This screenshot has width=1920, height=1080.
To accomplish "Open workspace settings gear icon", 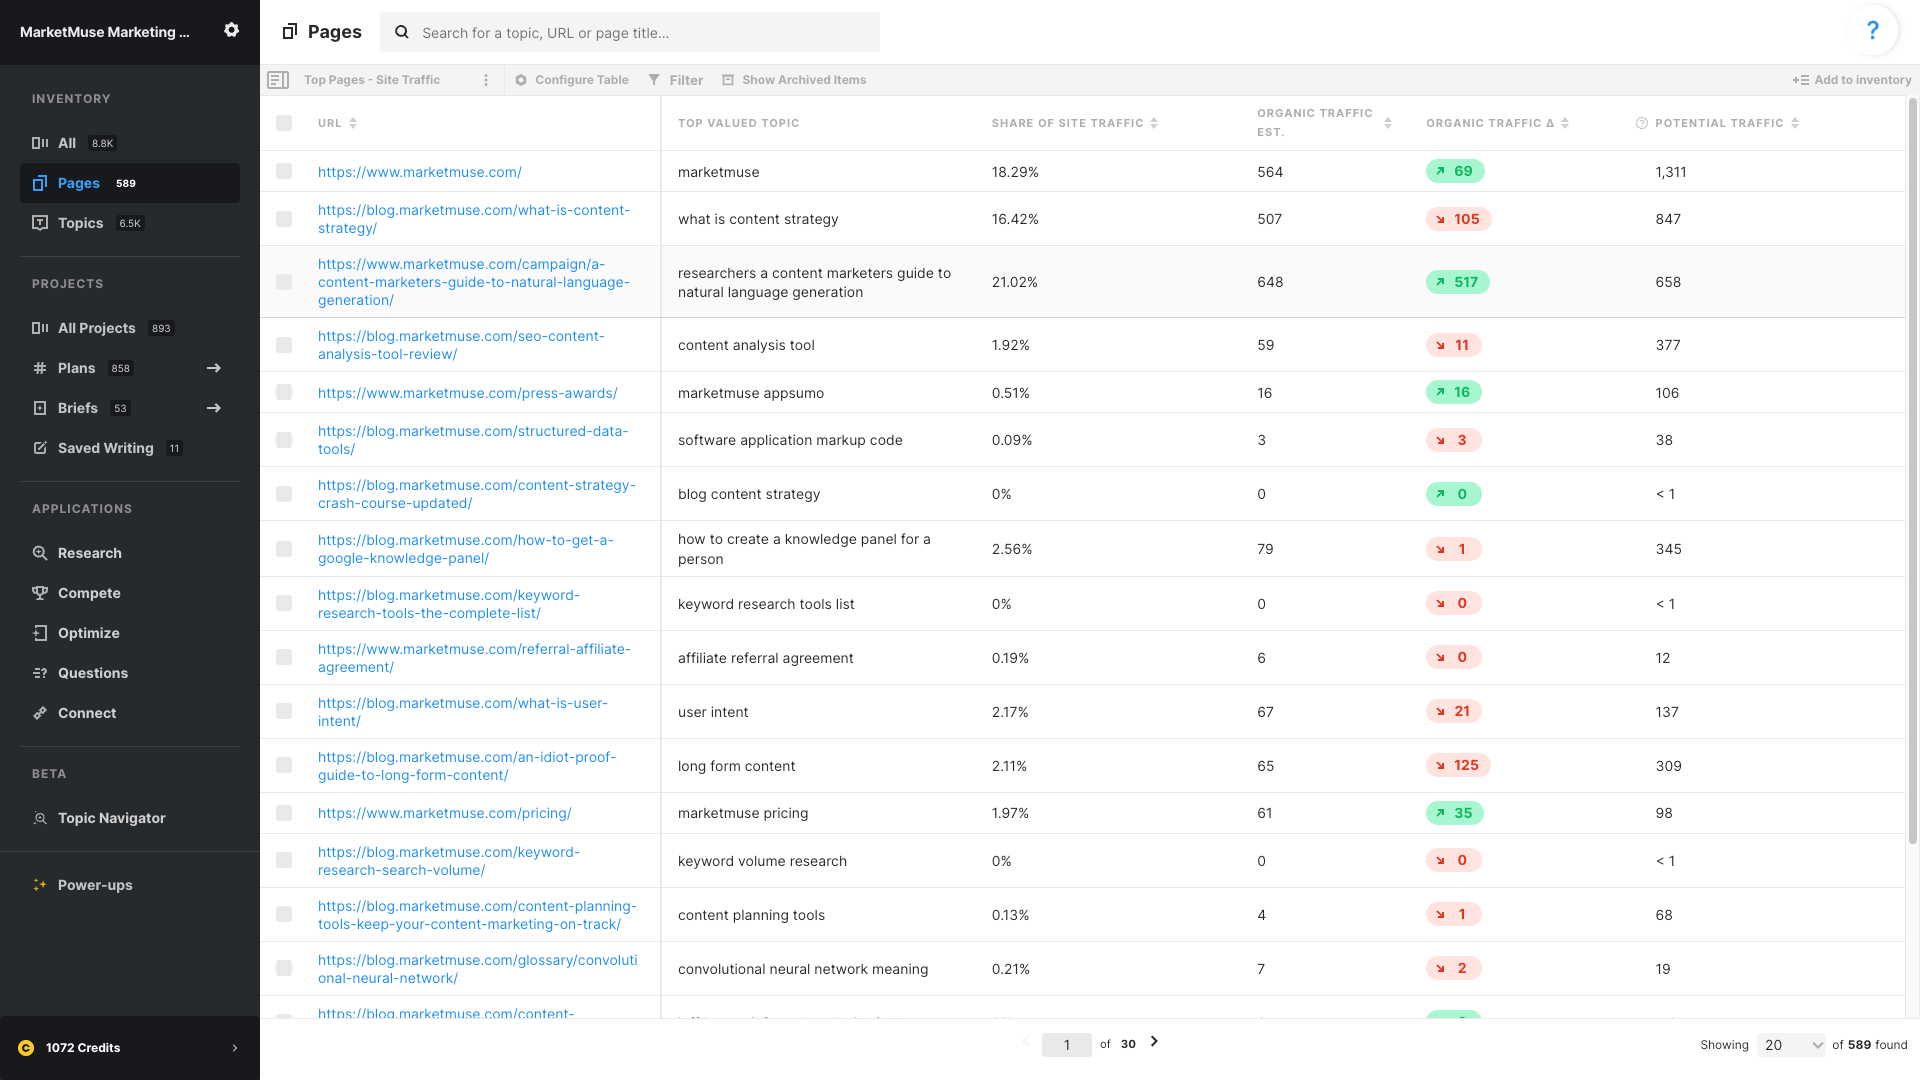I will coord(231,30).
